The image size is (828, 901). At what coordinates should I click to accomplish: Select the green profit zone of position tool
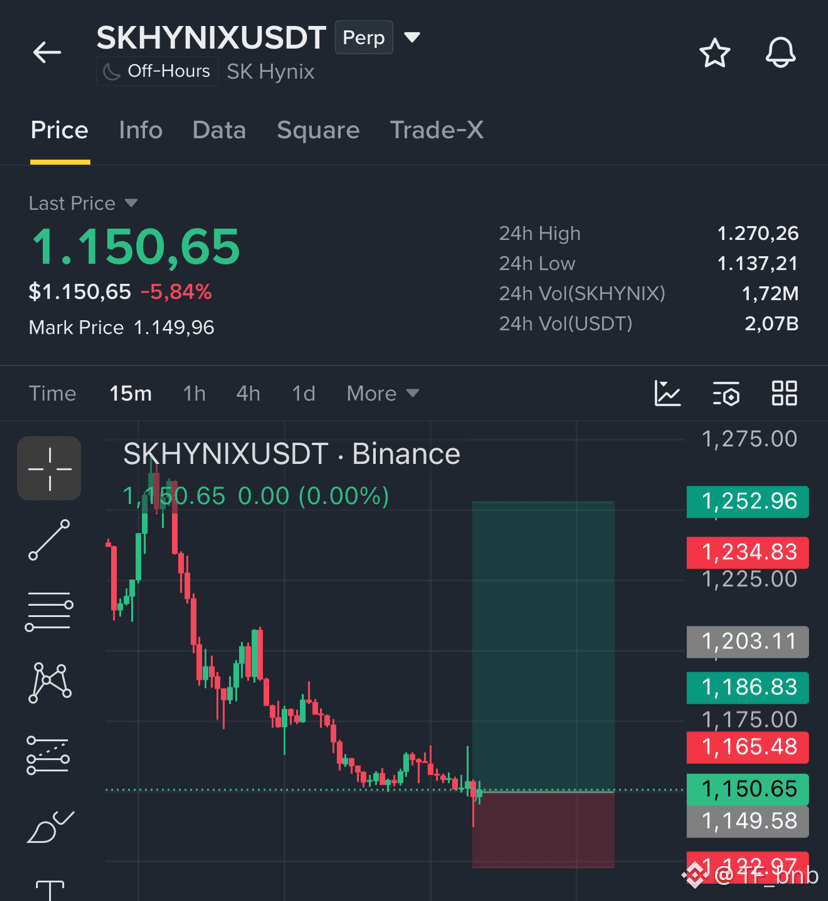click(x=543, y=646)
